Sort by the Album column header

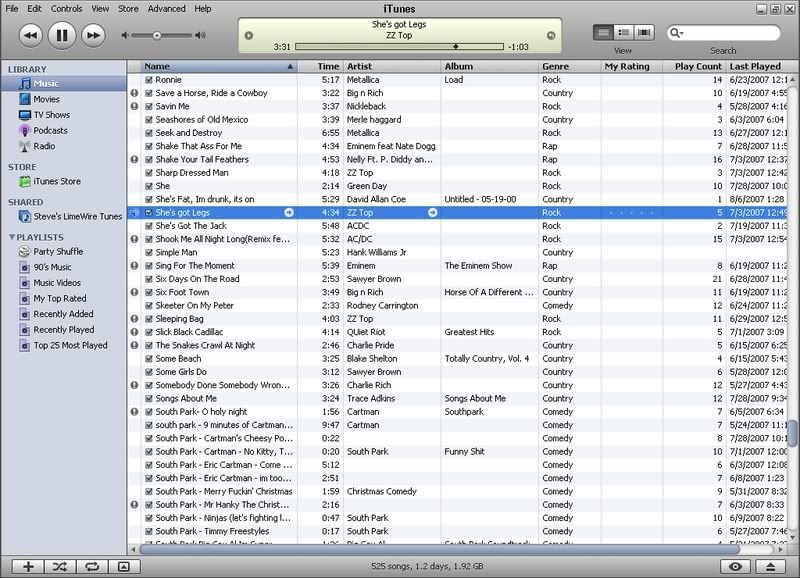489,66
